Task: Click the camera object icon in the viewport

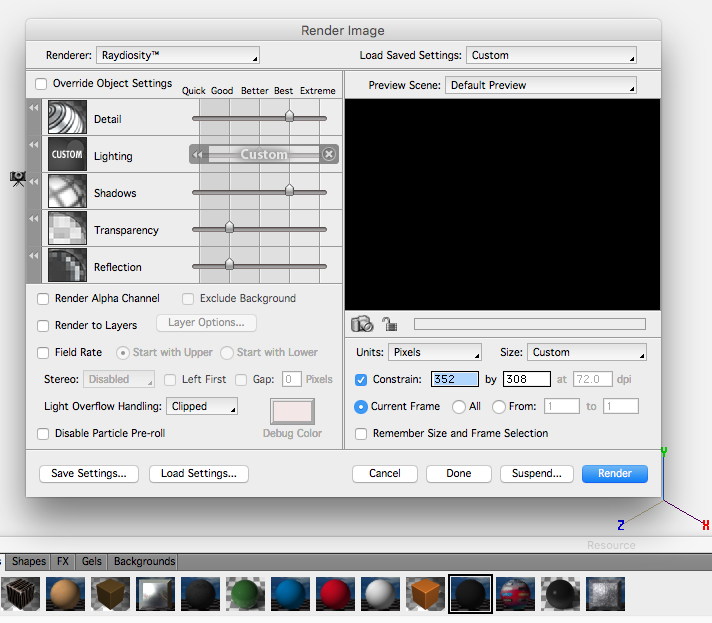Action: pos(18,179)
